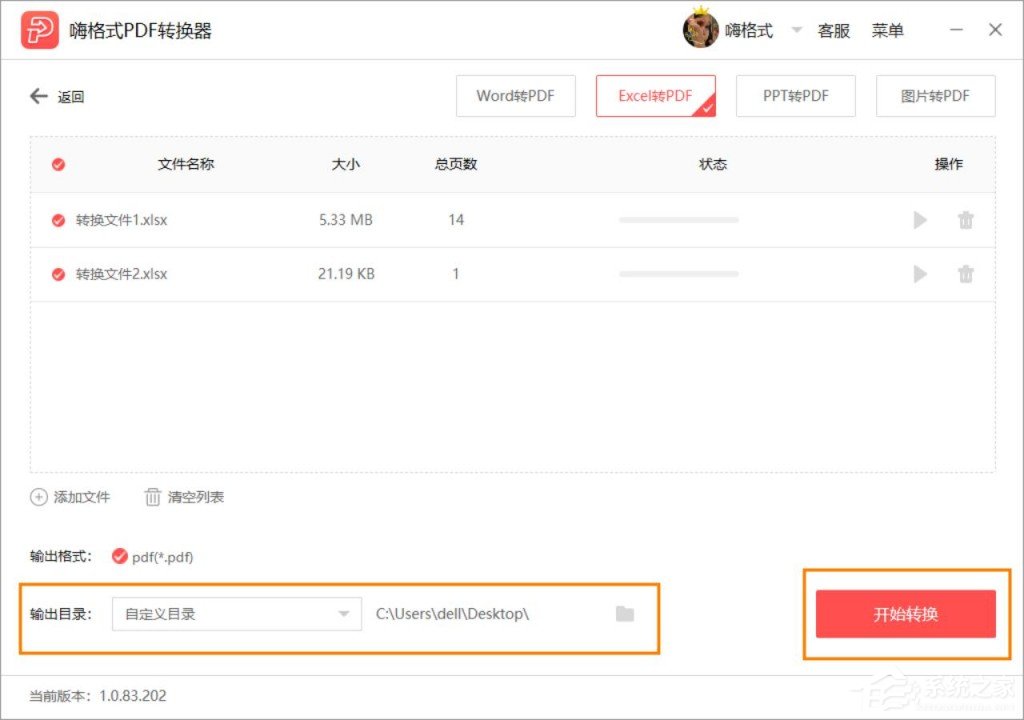
Task: Browse output folder using the folder icon
Action: coord(625,614)
